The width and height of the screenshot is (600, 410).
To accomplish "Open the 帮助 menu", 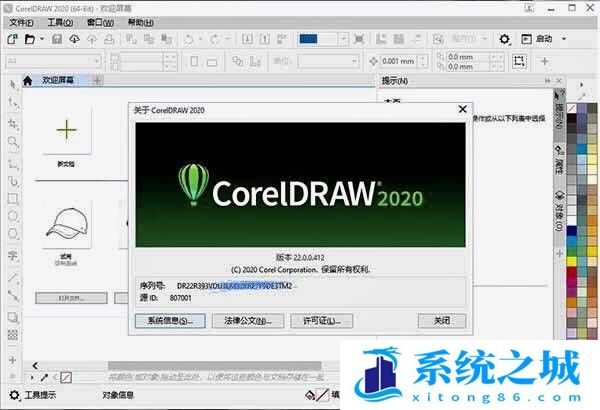I will 140,23.
